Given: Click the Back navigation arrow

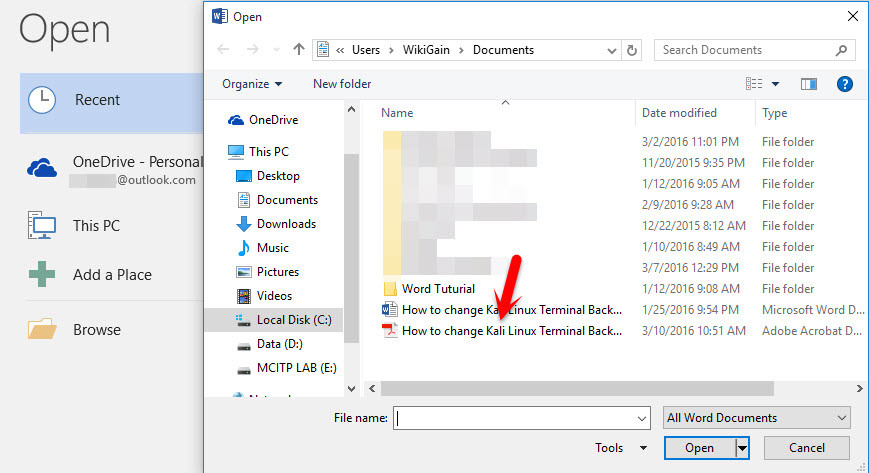Looking at the screenshot, I should [223, 49].
